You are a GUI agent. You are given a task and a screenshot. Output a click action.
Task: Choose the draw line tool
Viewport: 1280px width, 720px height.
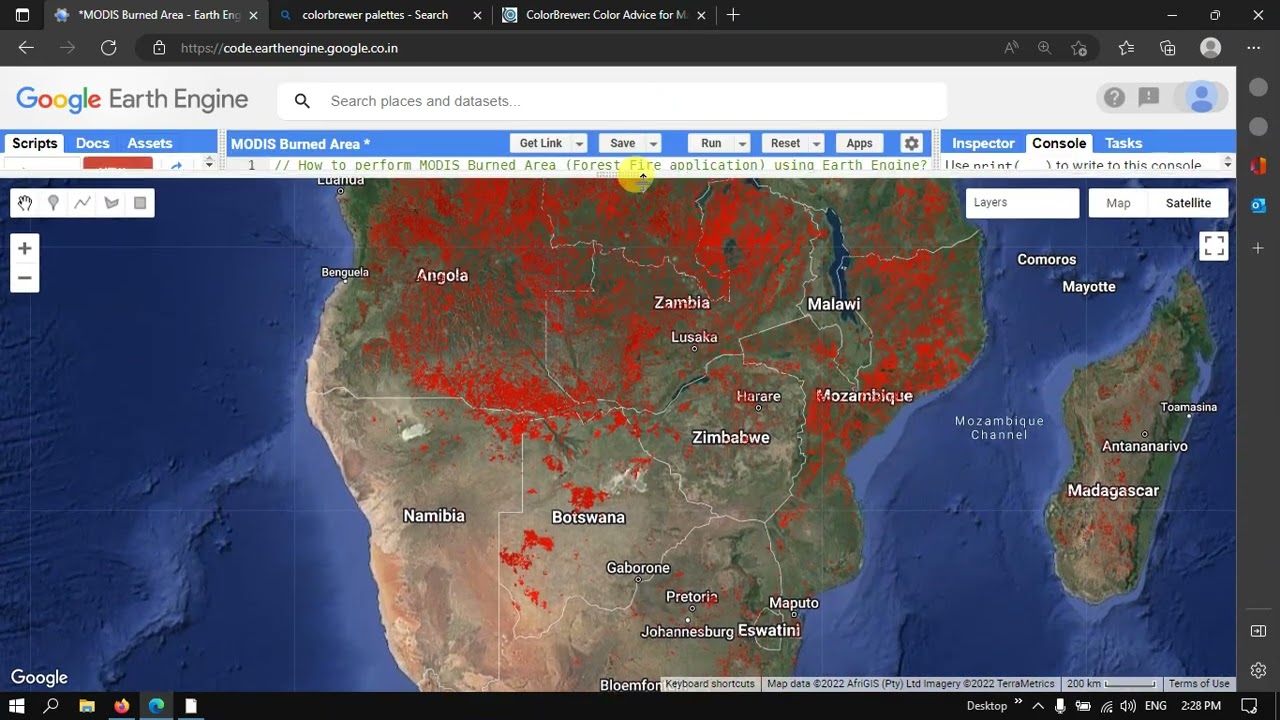(82, 203)
